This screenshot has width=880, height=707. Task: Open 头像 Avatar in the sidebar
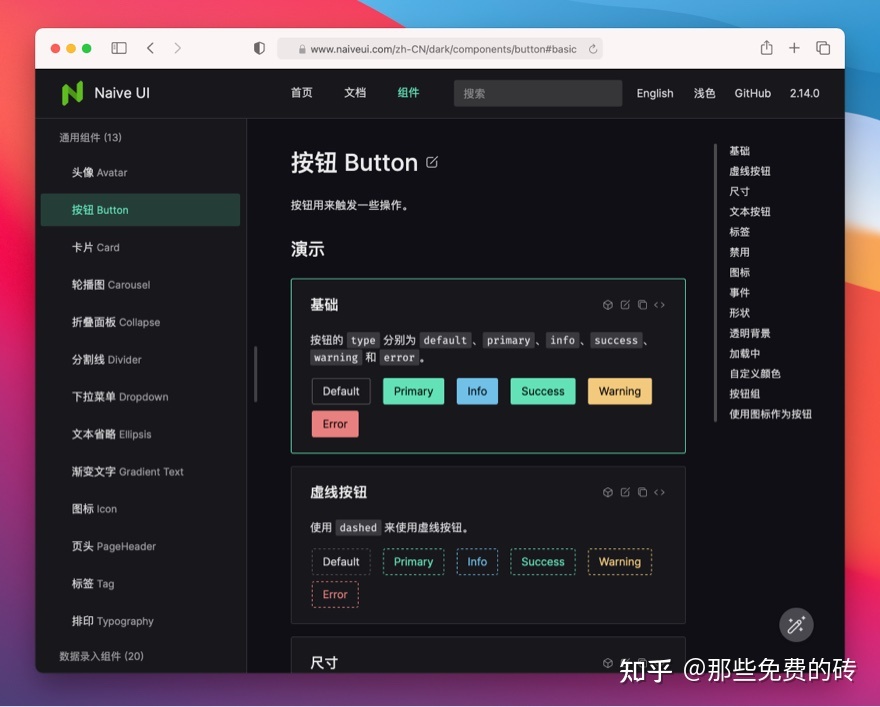(x=140, y=172)
